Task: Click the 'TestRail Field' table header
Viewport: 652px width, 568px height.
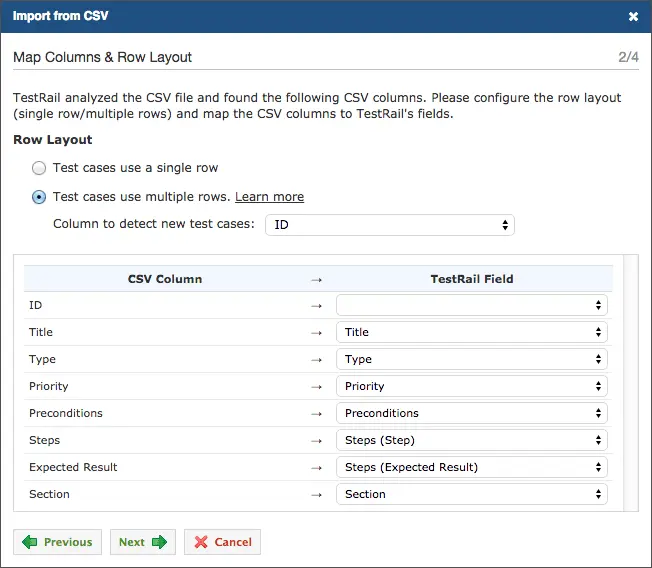Action: [x=472, y=279]
